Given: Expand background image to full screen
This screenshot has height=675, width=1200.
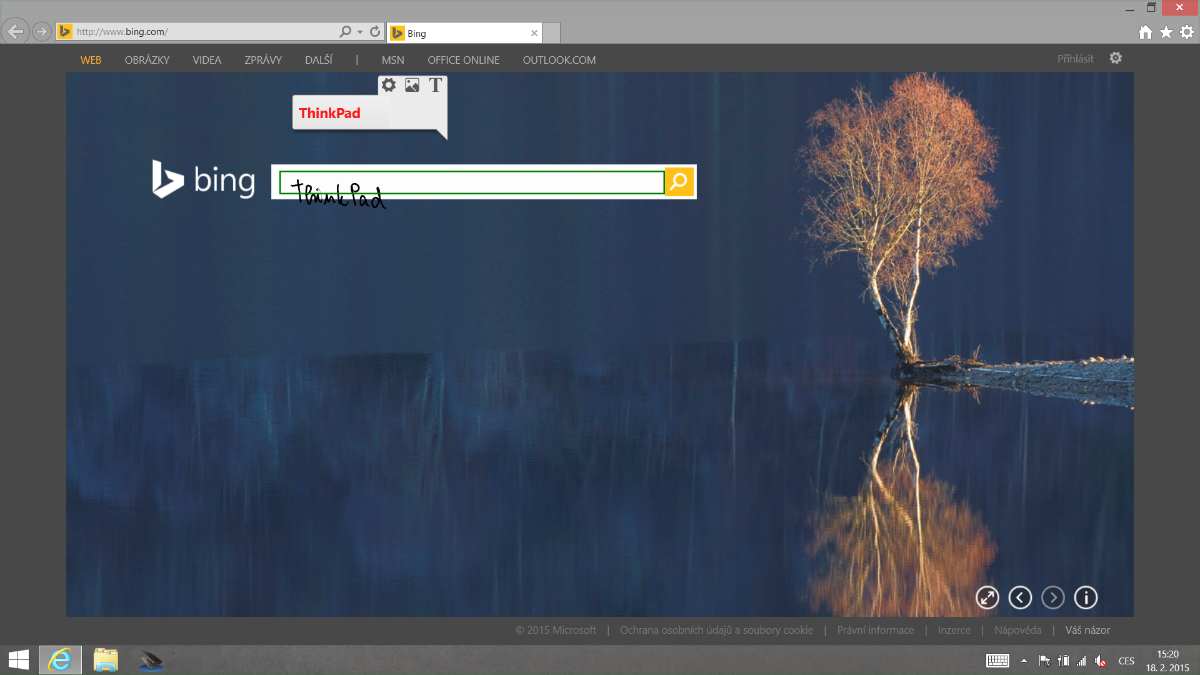Looking at the screenshot, I should 987,598.
